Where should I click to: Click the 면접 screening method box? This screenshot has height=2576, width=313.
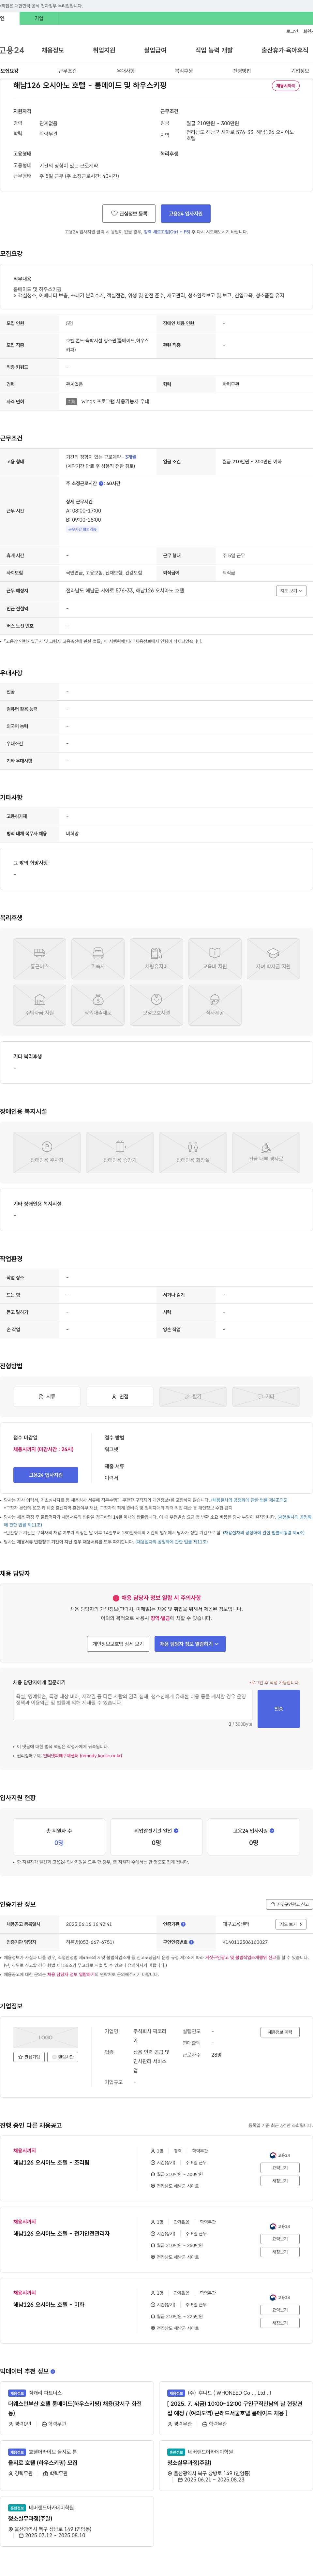coord(120,1397)
